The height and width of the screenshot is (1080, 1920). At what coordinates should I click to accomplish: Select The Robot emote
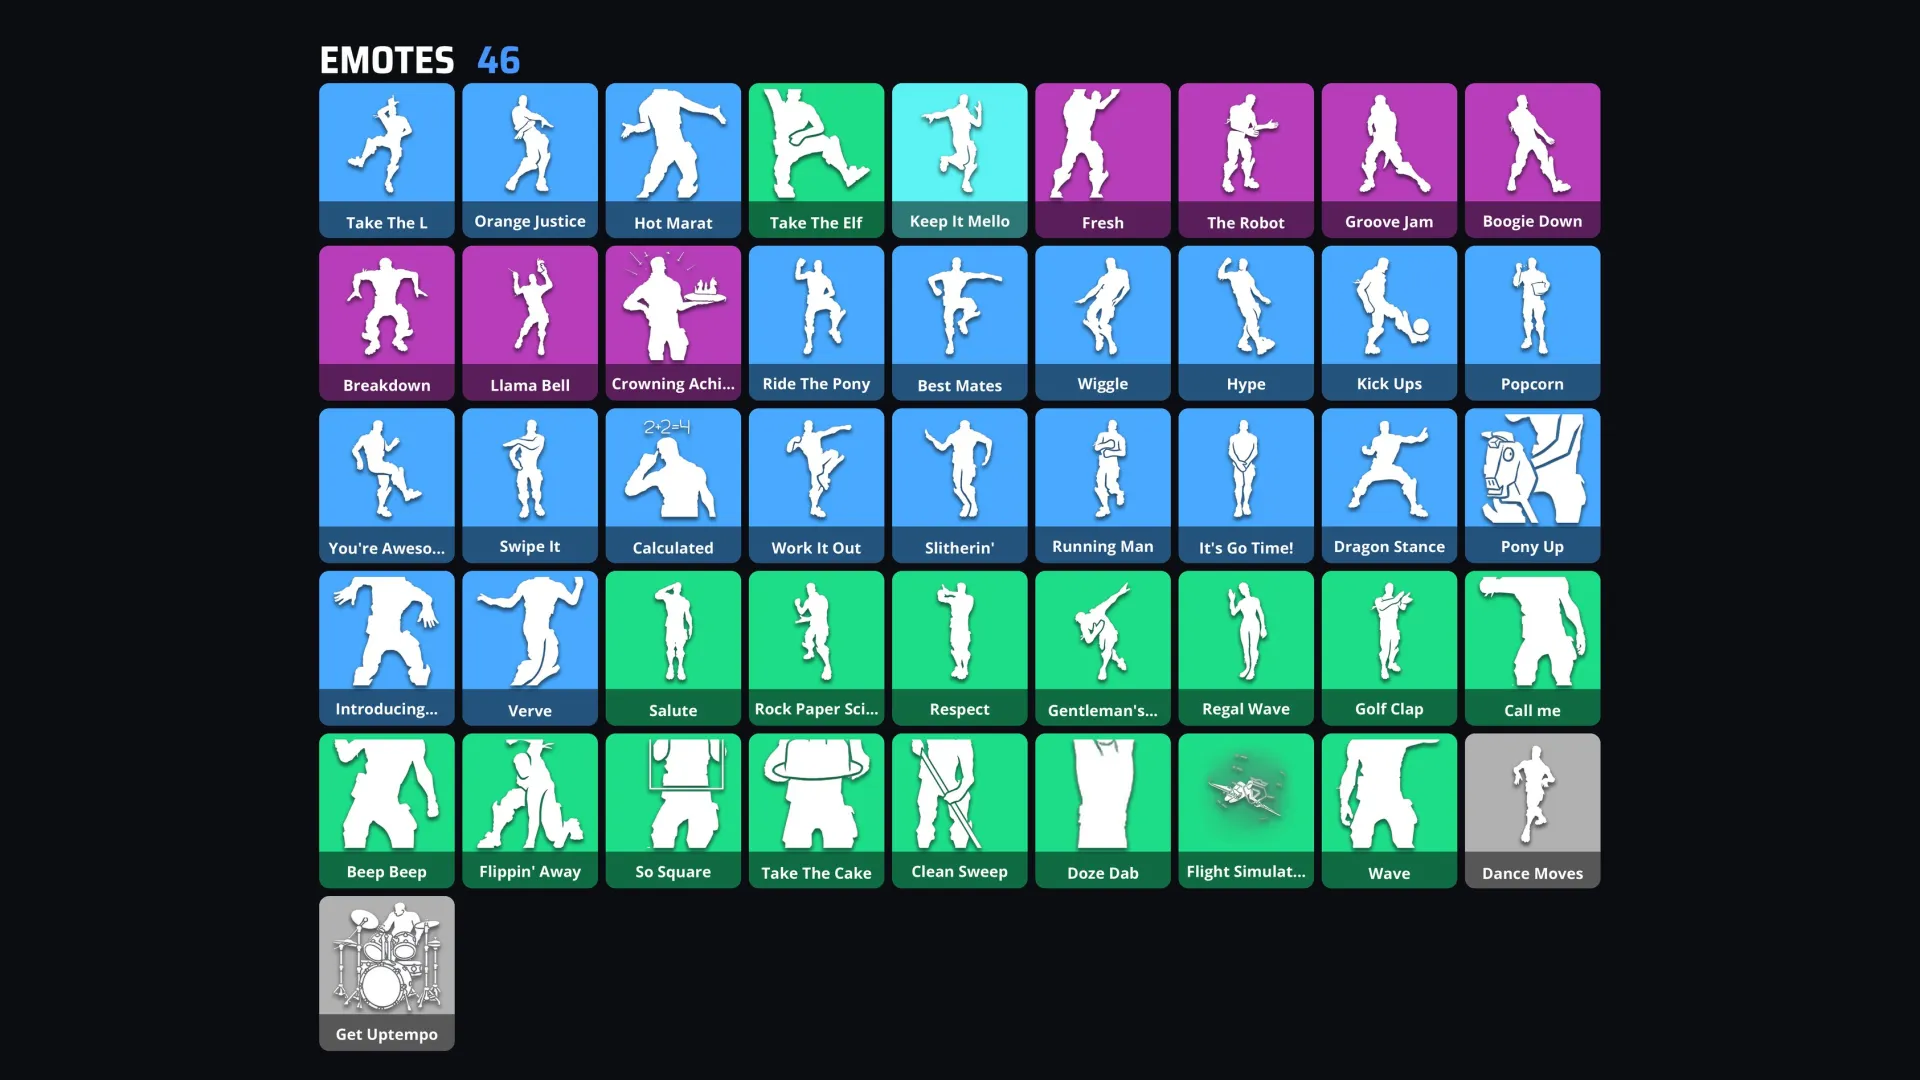pos(1246,160)
